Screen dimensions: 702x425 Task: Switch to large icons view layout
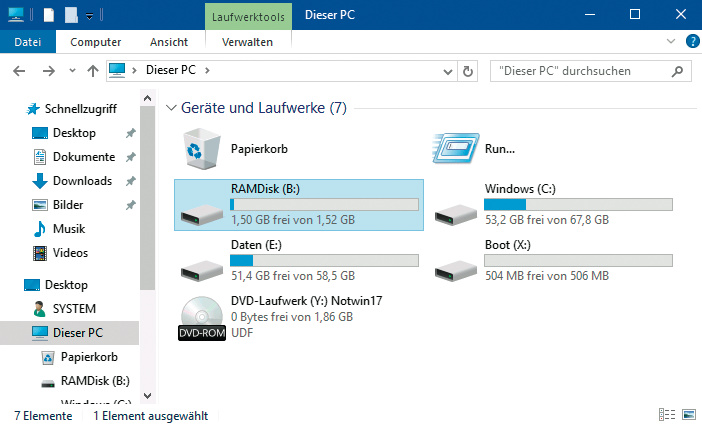coord(689,415)
